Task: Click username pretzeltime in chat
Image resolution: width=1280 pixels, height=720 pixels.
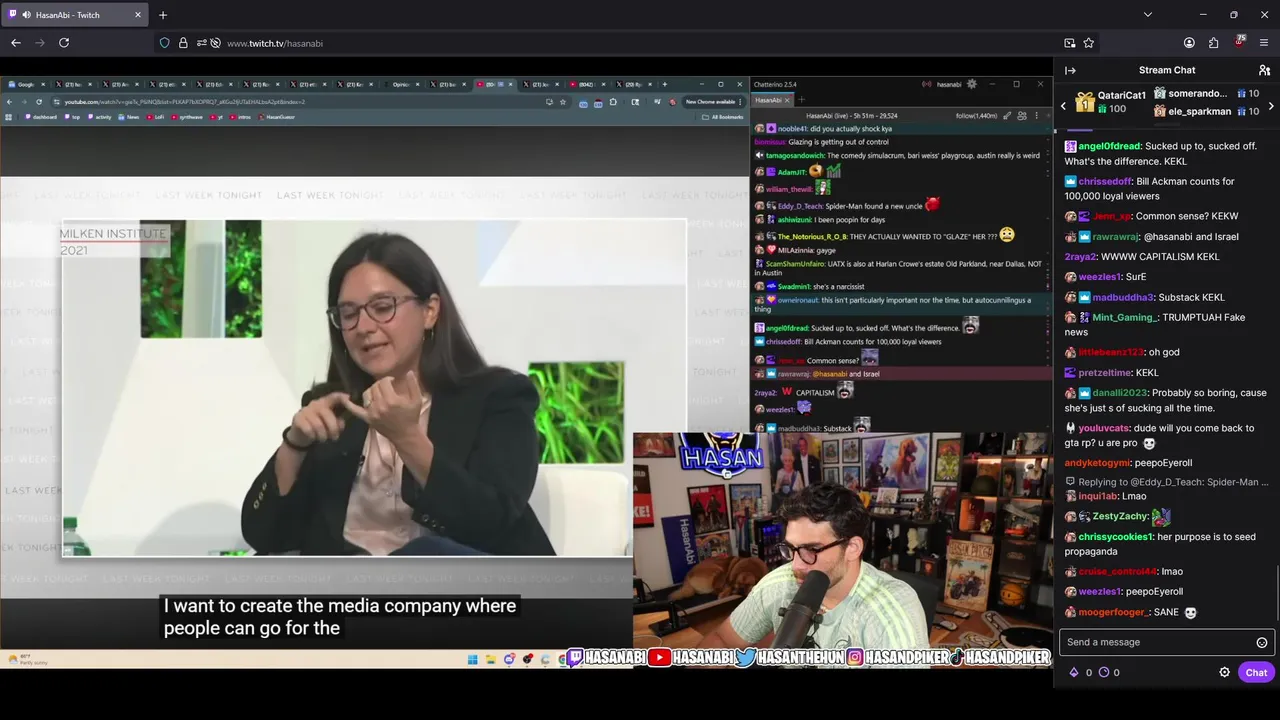Action: (x=1105, y=373)
